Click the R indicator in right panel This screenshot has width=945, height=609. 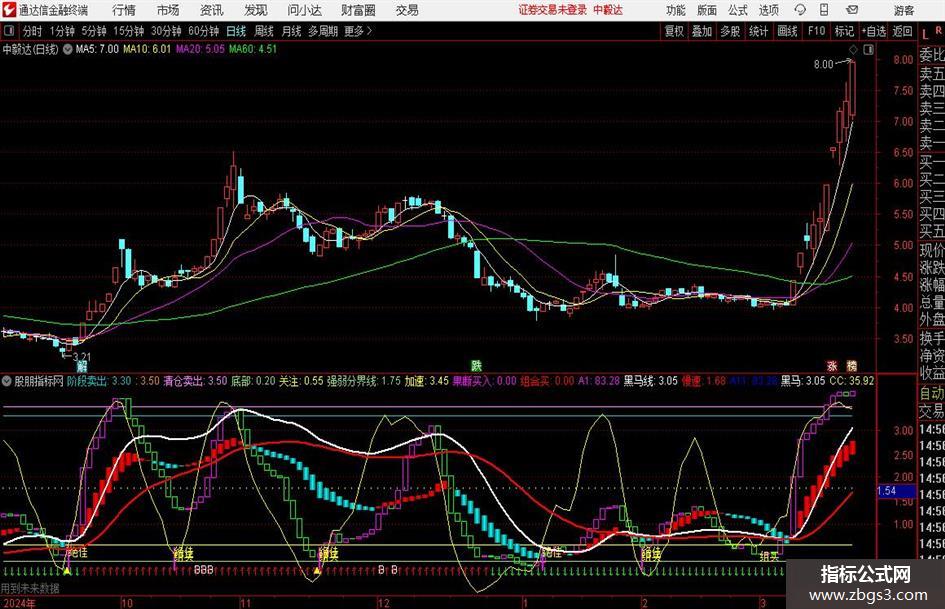[x=938, y=30]
